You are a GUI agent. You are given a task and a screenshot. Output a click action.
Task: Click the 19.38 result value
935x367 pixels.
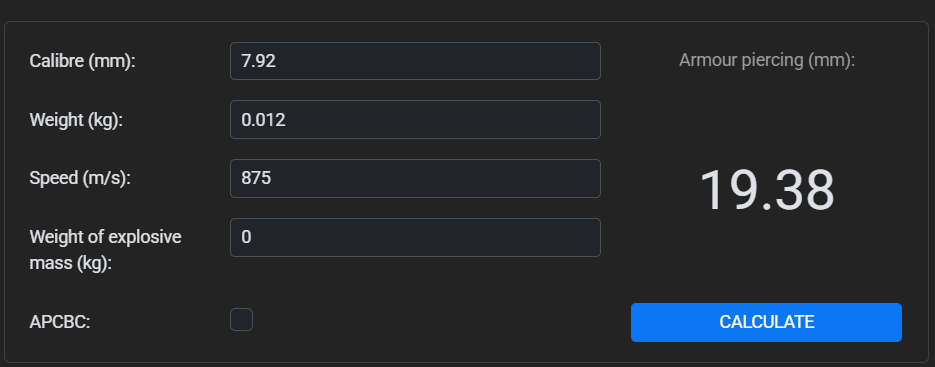pyautogui.click(x=766, y=190)
